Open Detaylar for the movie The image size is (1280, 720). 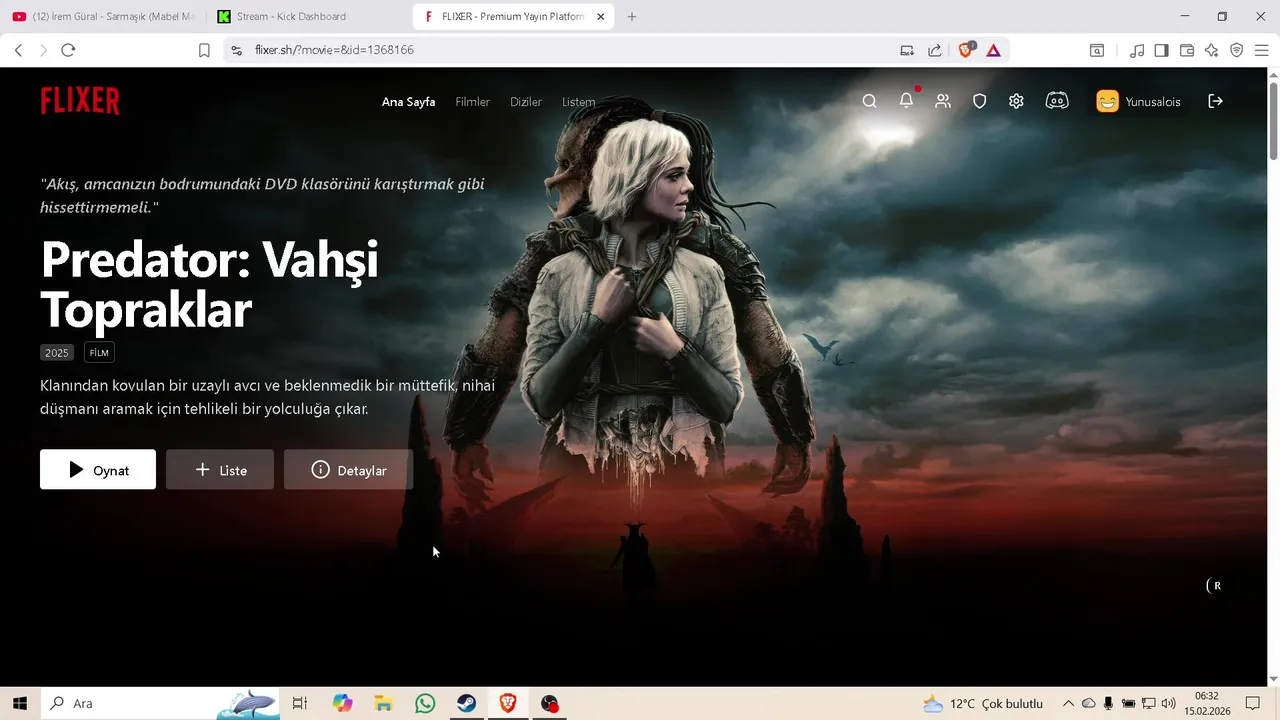[348, 470]
